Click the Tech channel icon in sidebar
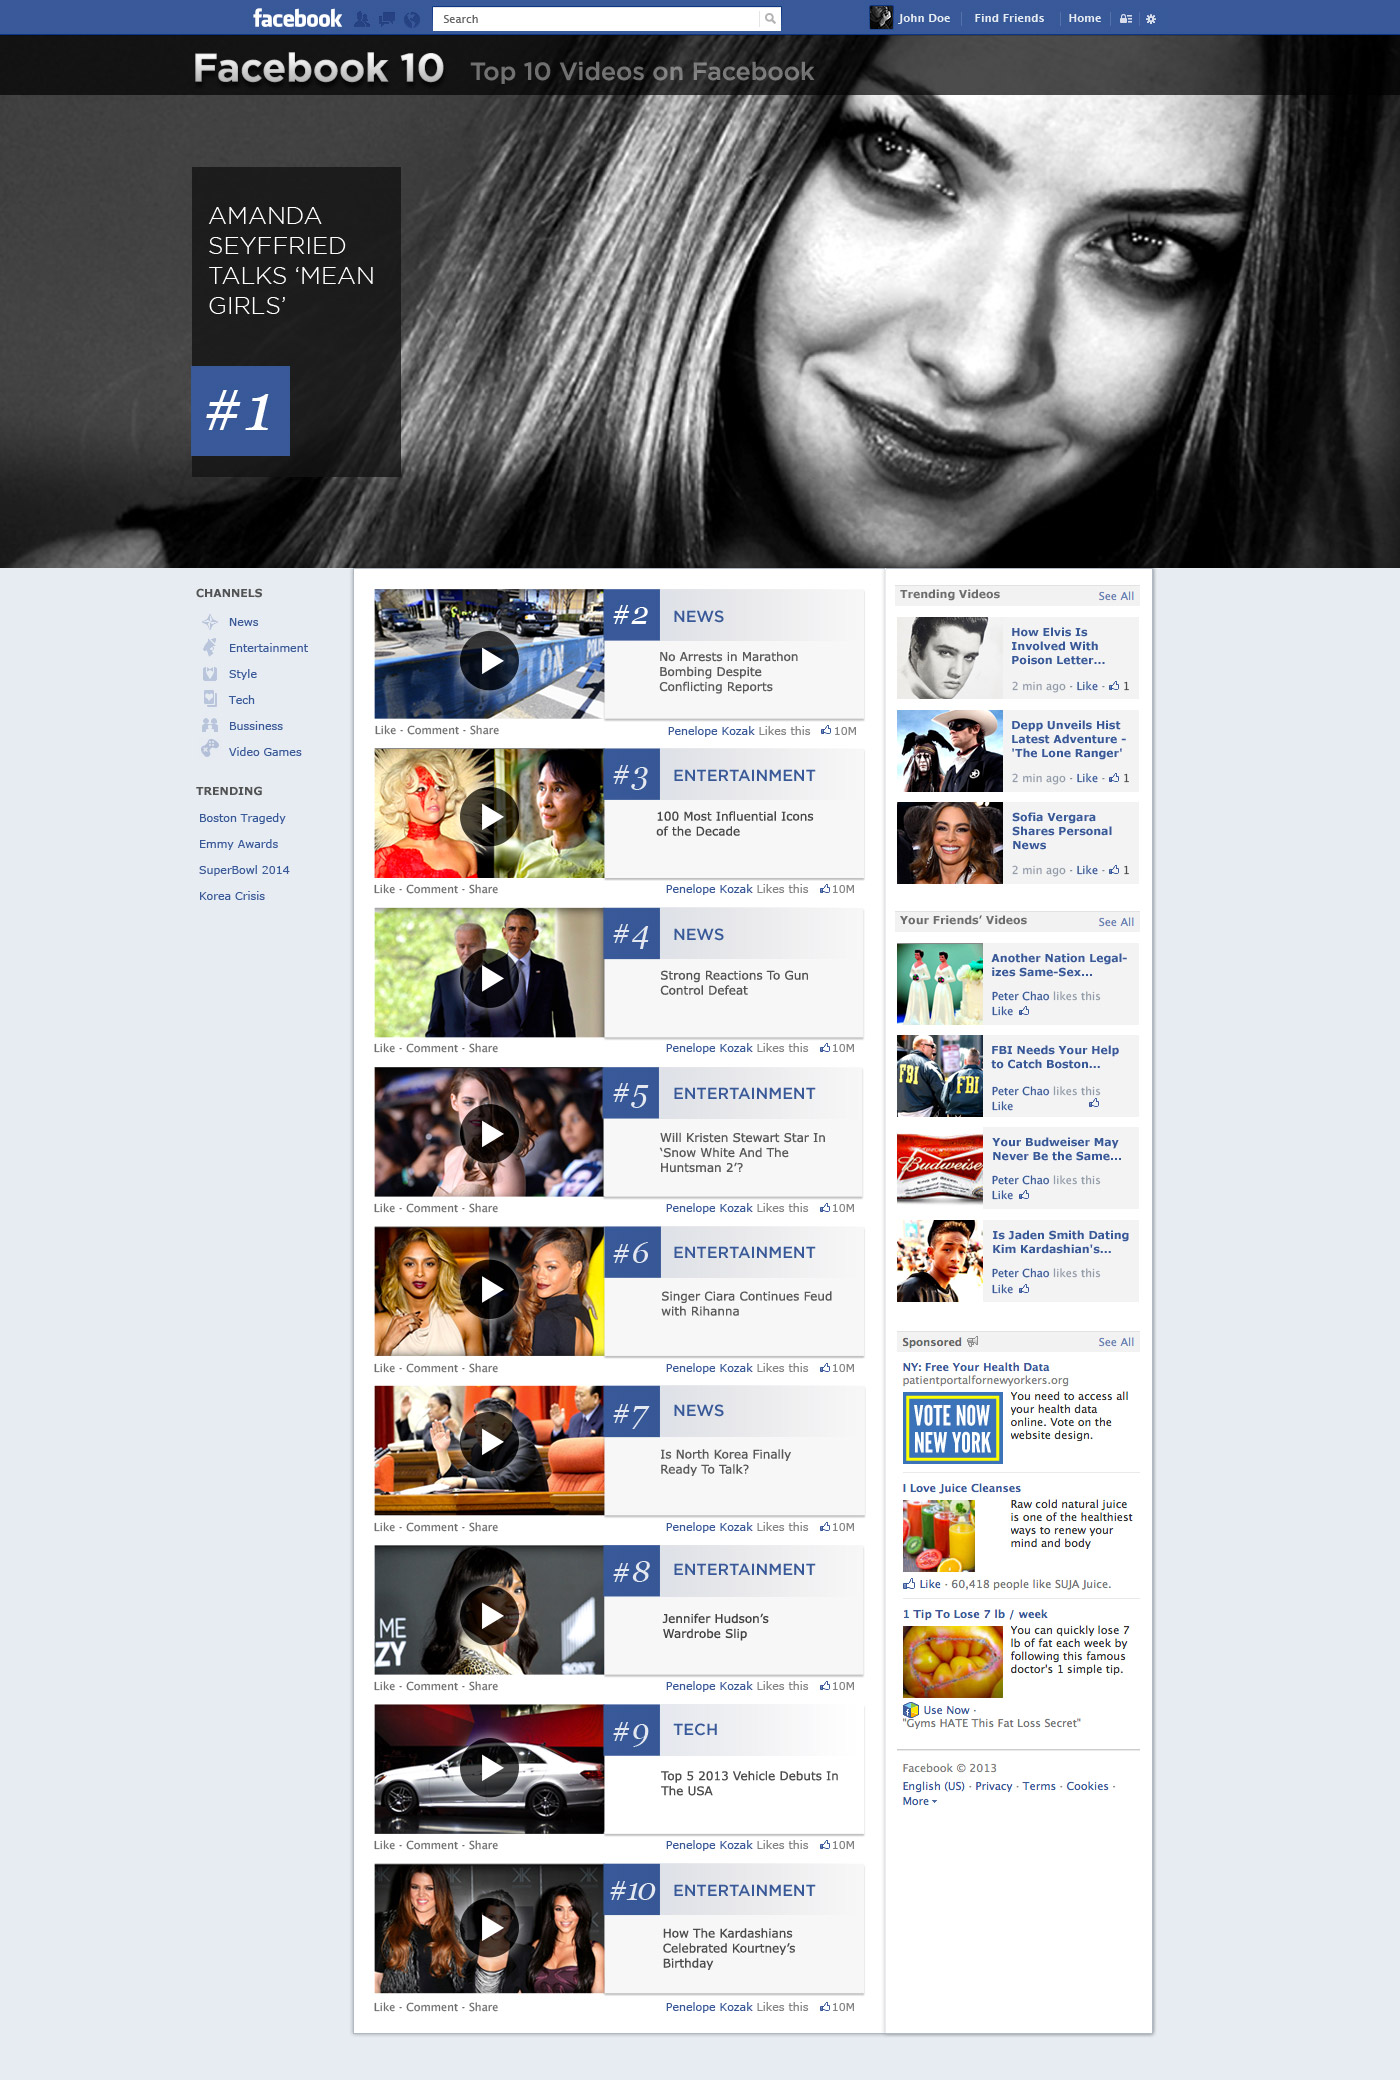The image size is (1400, 2080). pos(210,700)
